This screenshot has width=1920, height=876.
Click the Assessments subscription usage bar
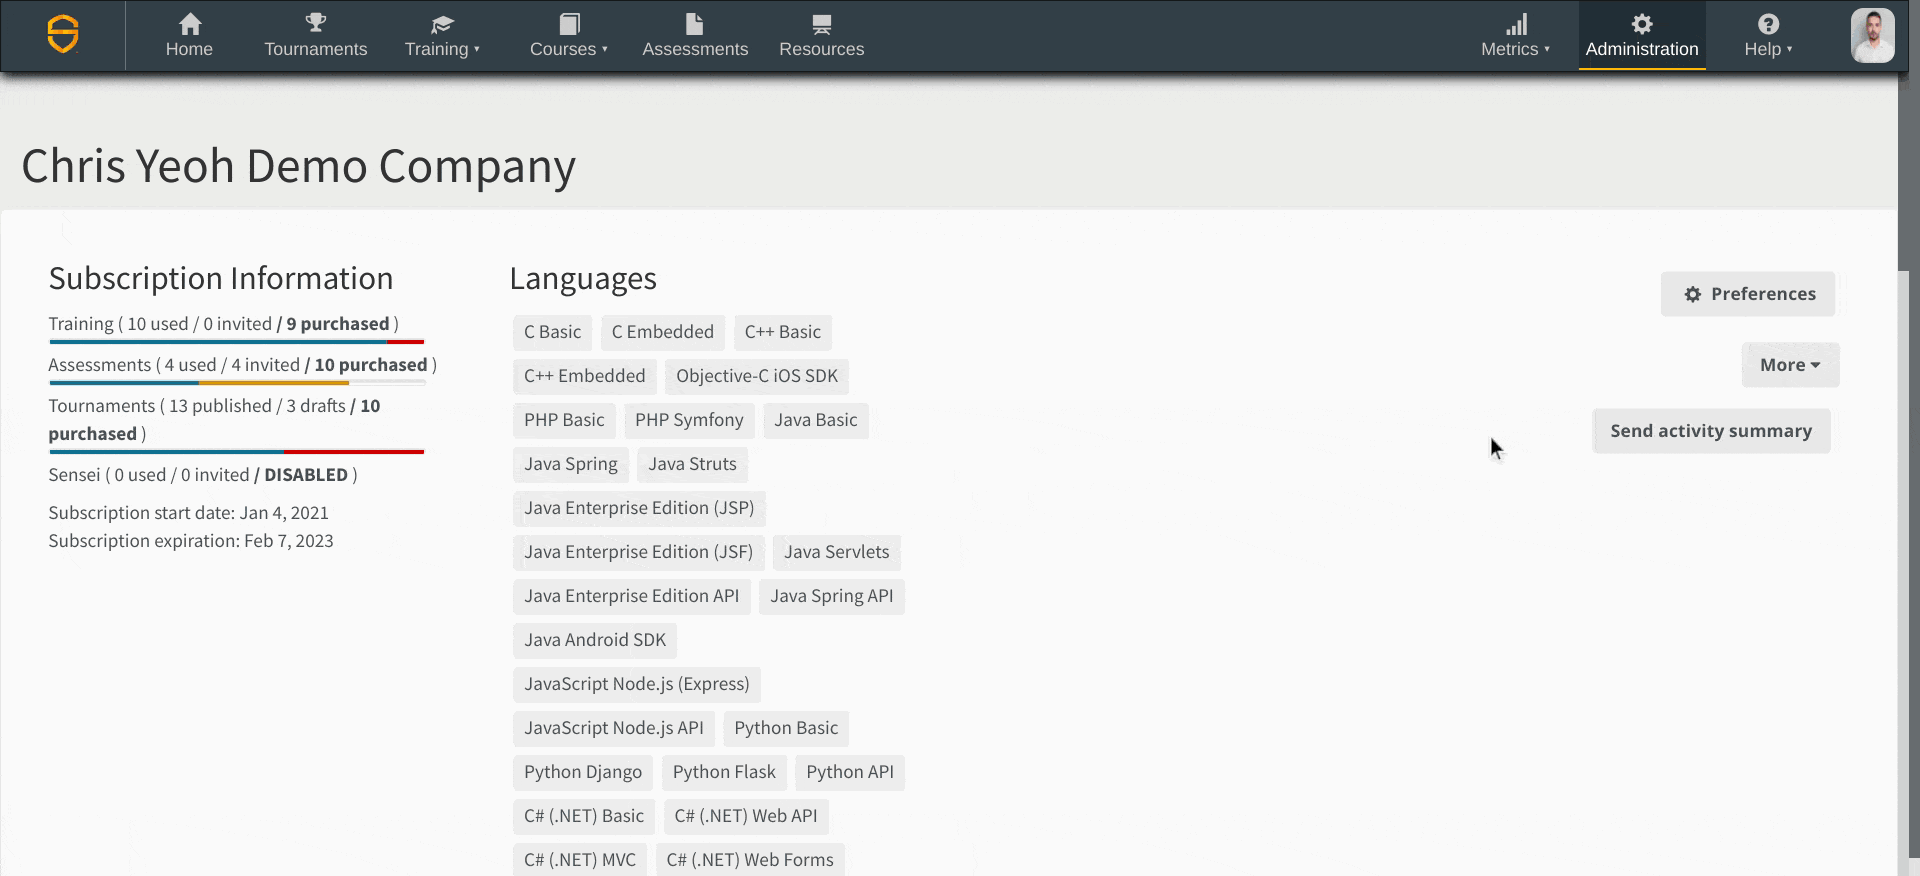(x=237, y=383)
